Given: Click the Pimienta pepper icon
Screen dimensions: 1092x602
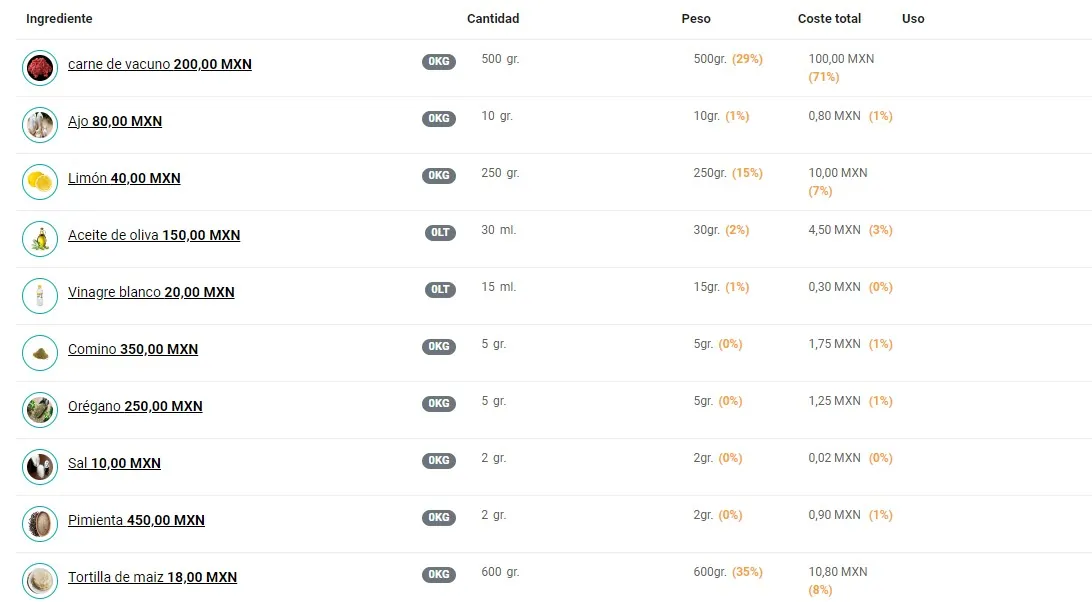Looking at the screenshot, I should [40, 525].
